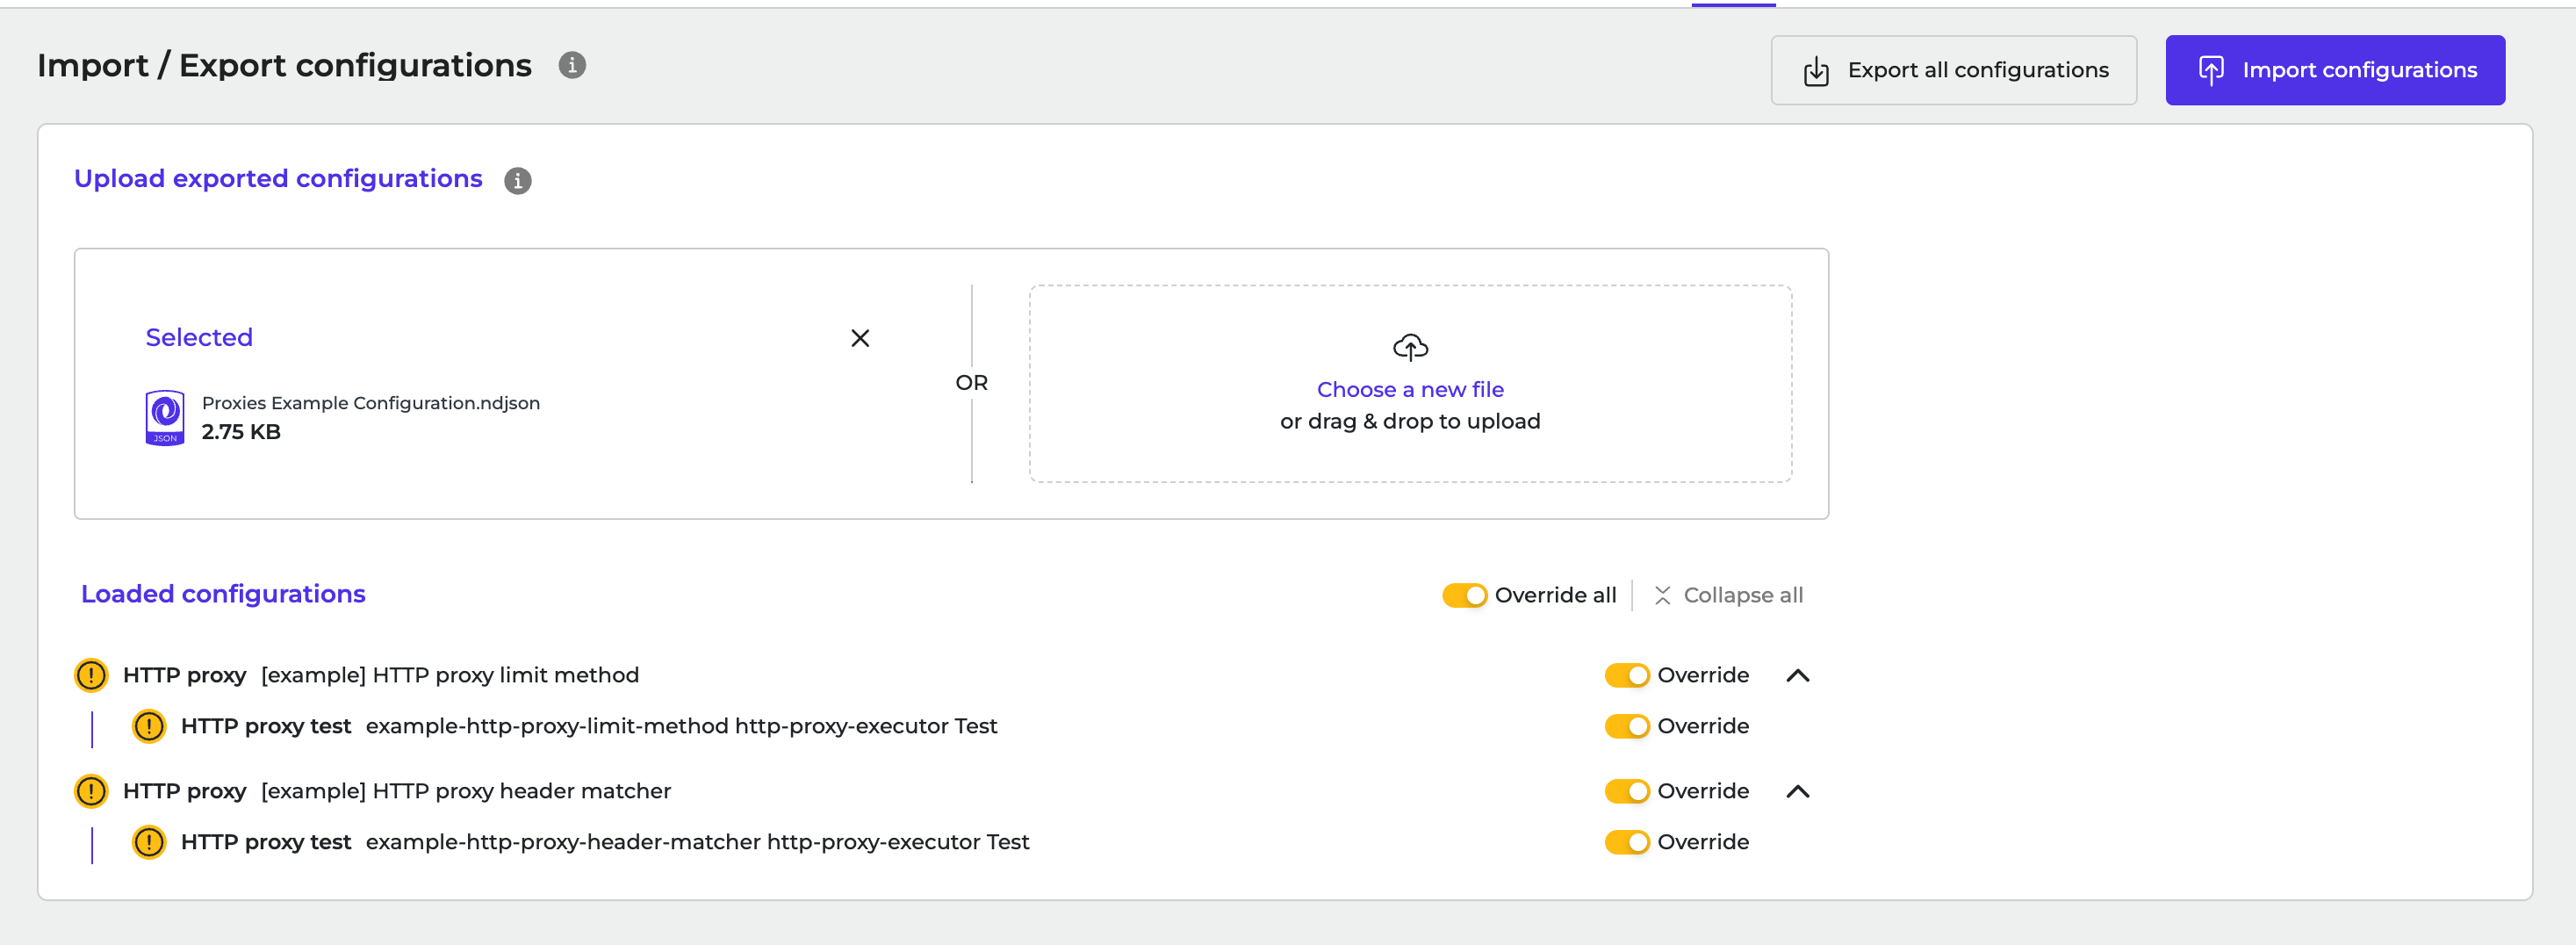Click the cloud upload icon
2576x945 pixels.
point(1410,347)
